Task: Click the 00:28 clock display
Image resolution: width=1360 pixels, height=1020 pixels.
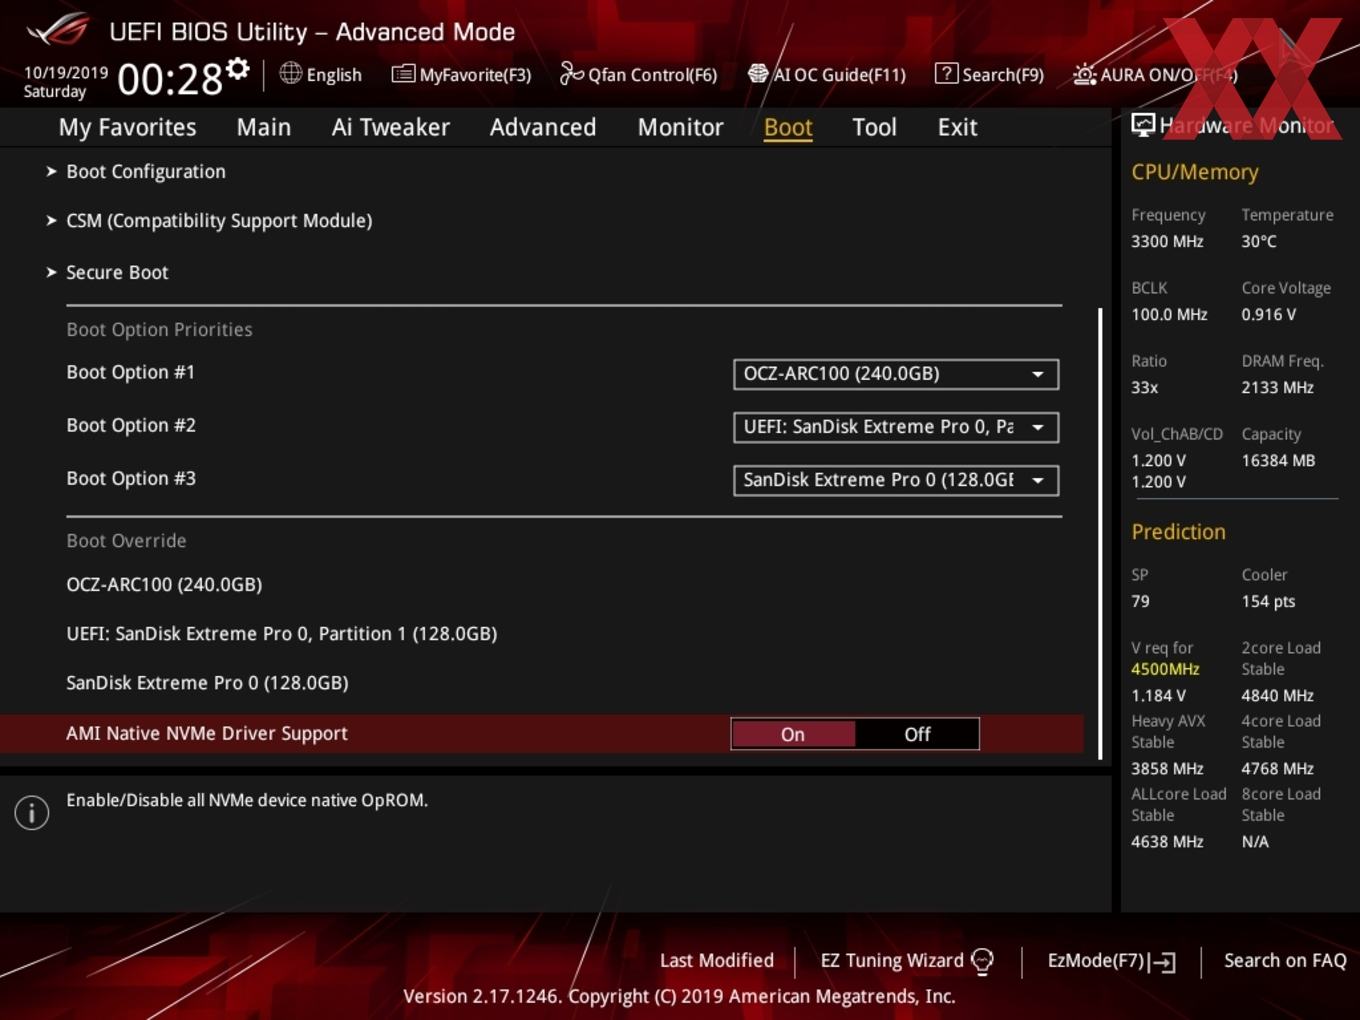Action: point(170,79)
